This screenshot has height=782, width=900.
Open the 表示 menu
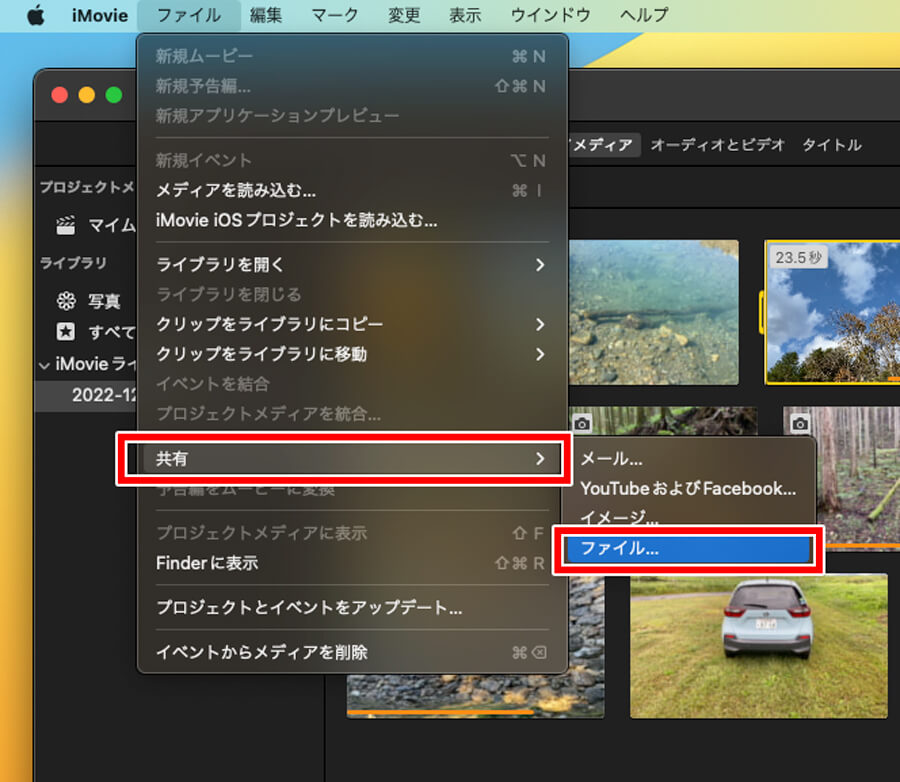pos(465,16)
